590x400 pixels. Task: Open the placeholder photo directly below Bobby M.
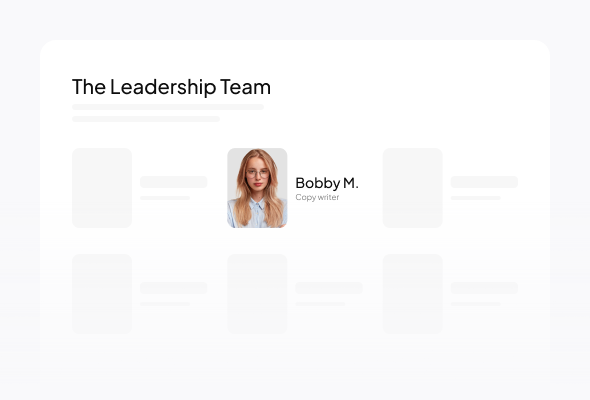click(257, 294)
